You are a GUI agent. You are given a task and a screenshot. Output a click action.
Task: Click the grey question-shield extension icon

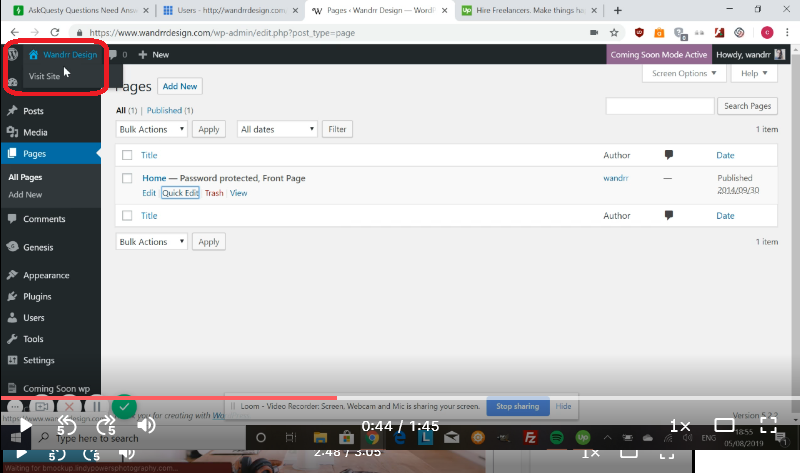(x=680, y=33)
